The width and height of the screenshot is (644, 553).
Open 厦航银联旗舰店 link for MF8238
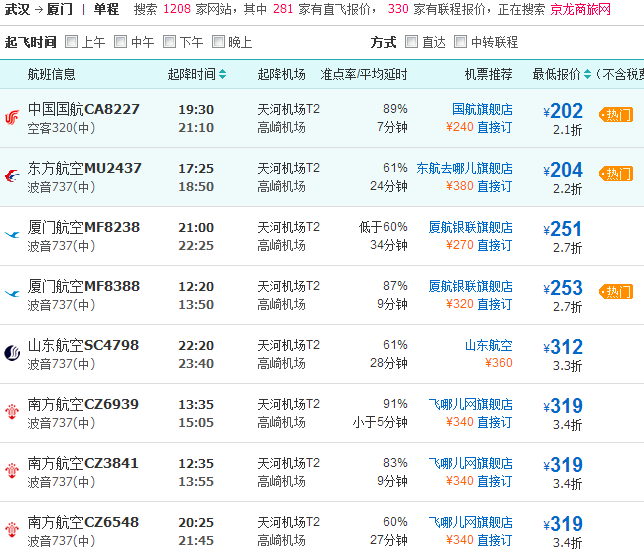tap(470, 227)
